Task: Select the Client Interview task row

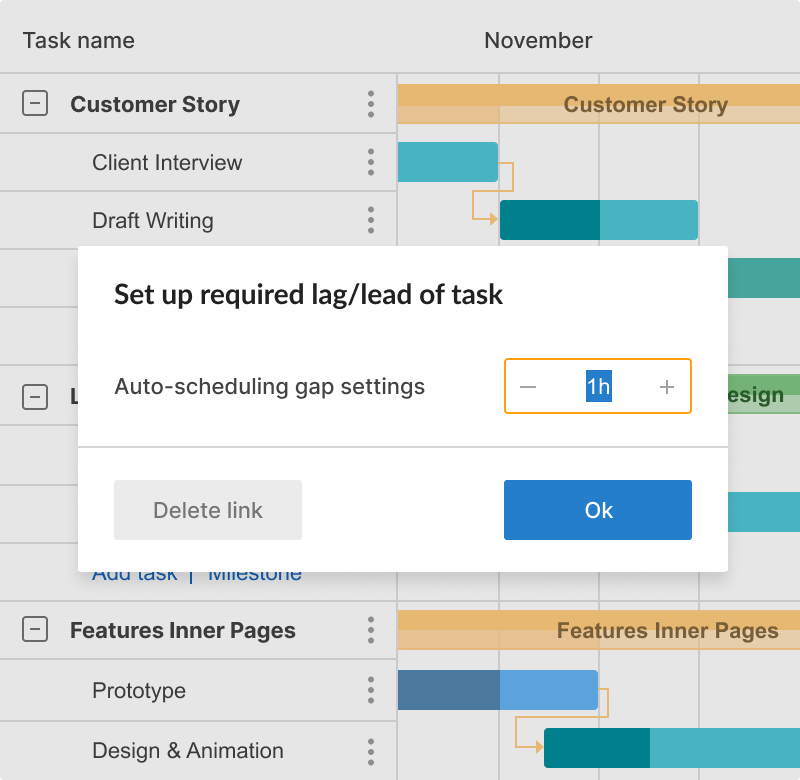Action: 167,162
